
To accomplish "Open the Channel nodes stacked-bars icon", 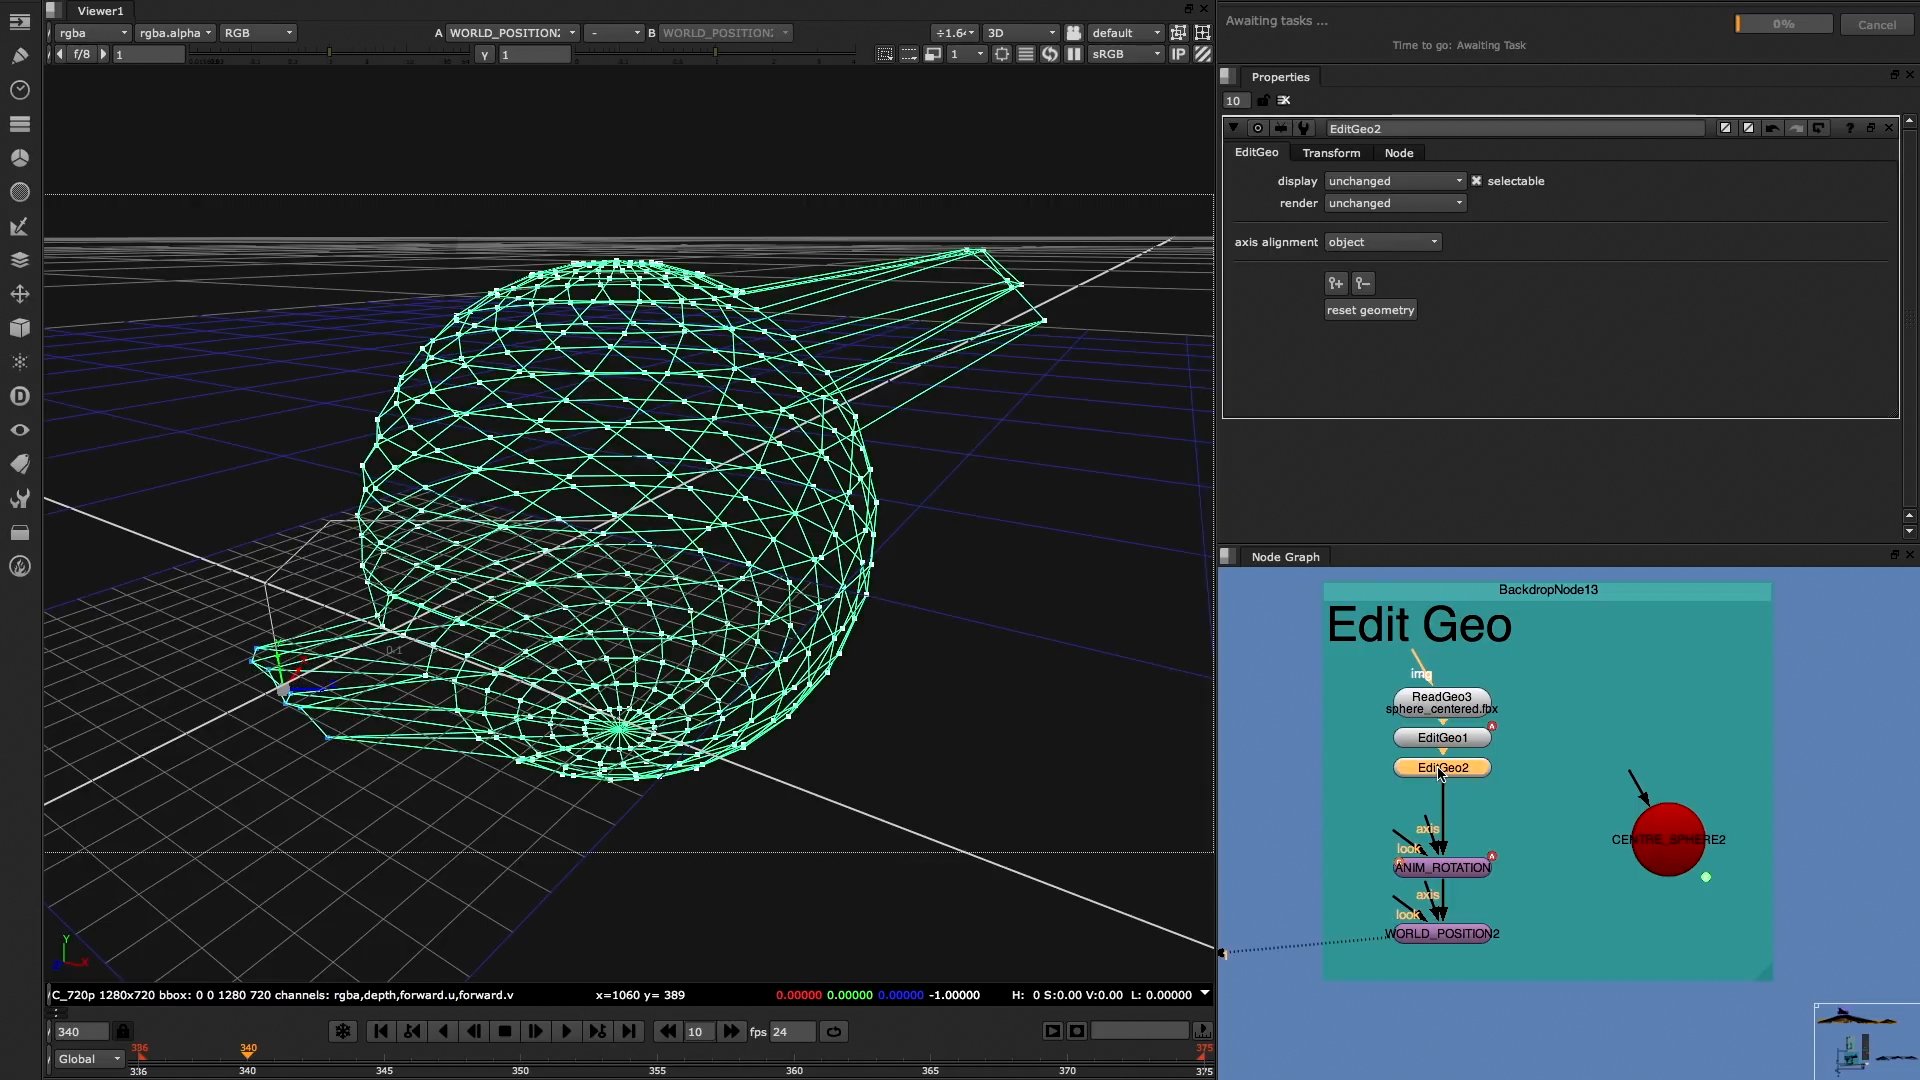I will (x=20, y=124).
